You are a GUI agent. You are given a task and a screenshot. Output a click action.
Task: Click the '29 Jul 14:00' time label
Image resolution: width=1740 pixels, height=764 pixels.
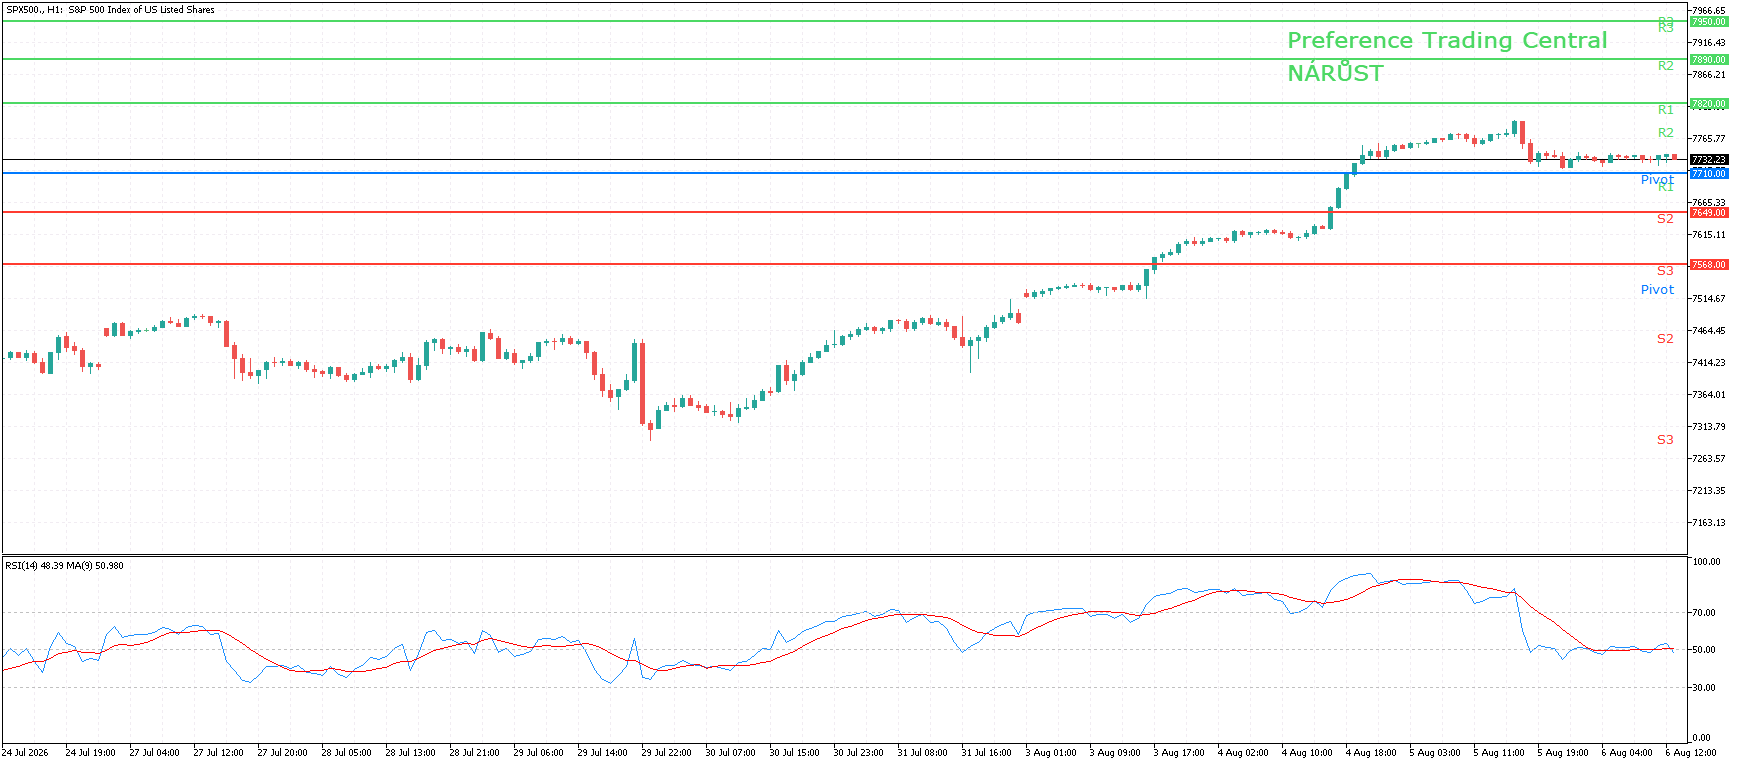(602, 753)
